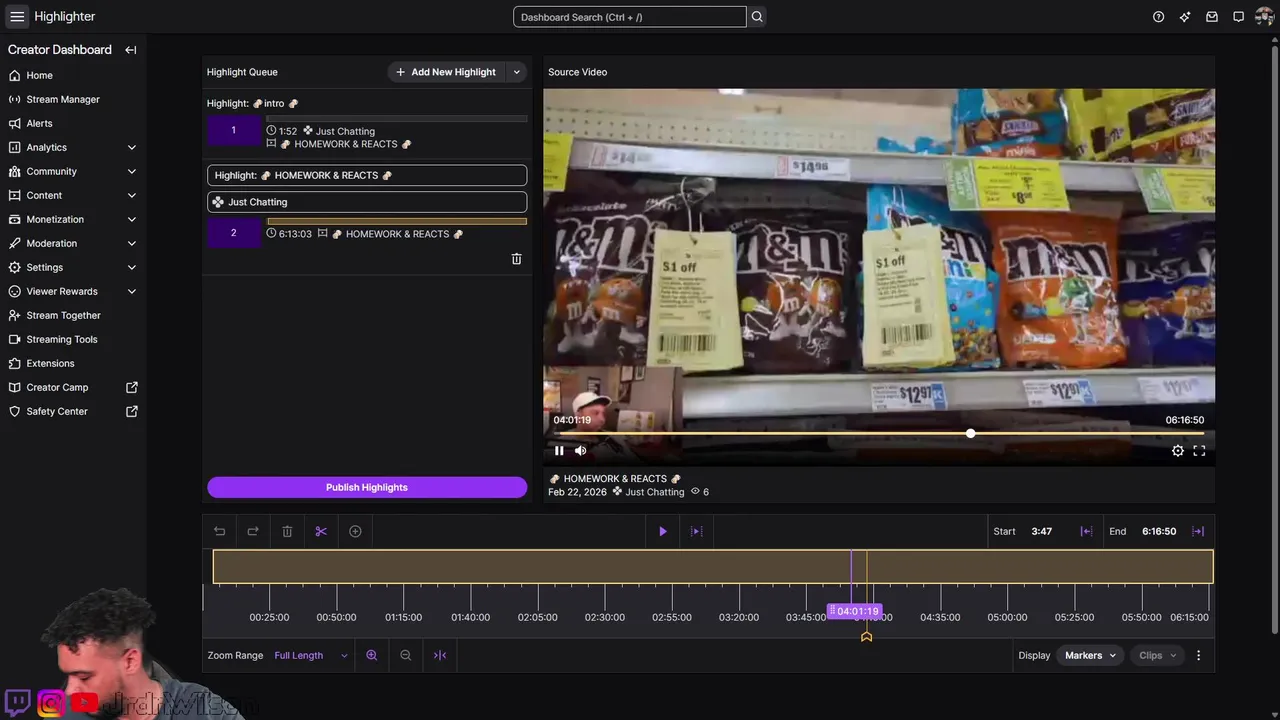
Task: Open Clips display dropdown
Action: coord(1157,656)
